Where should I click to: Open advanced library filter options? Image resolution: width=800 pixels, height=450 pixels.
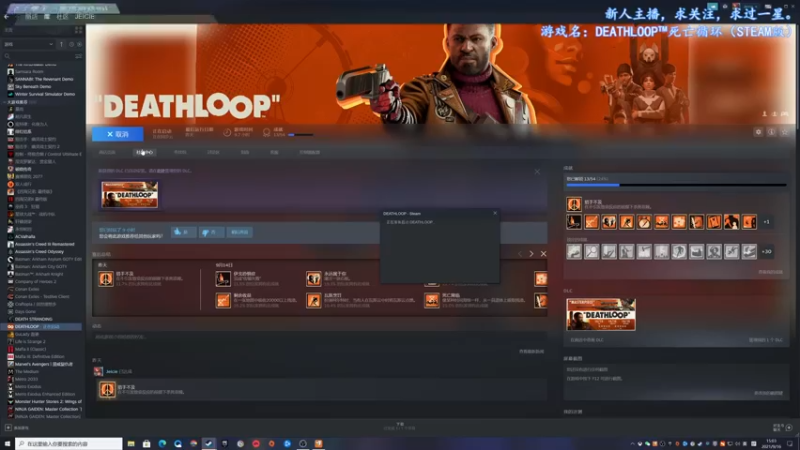[x=79, y=56]
